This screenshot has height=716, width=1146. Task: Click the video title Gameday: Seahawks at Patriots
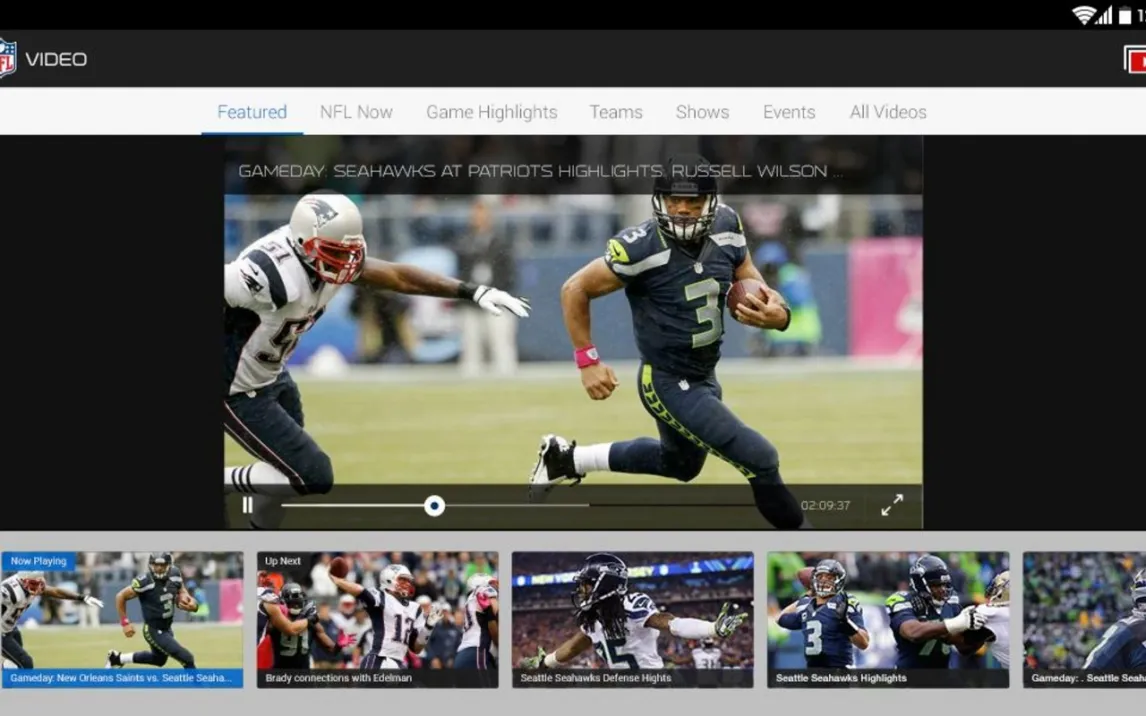[x=540, y=171]
